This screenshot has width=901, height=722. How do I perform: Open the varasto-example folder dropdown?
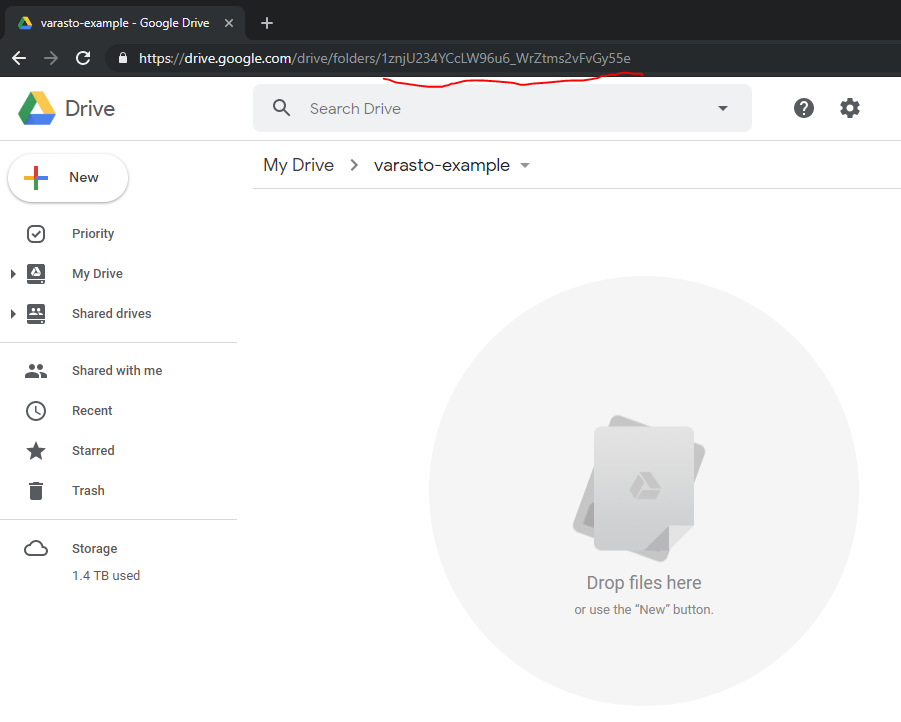(525, 166)
